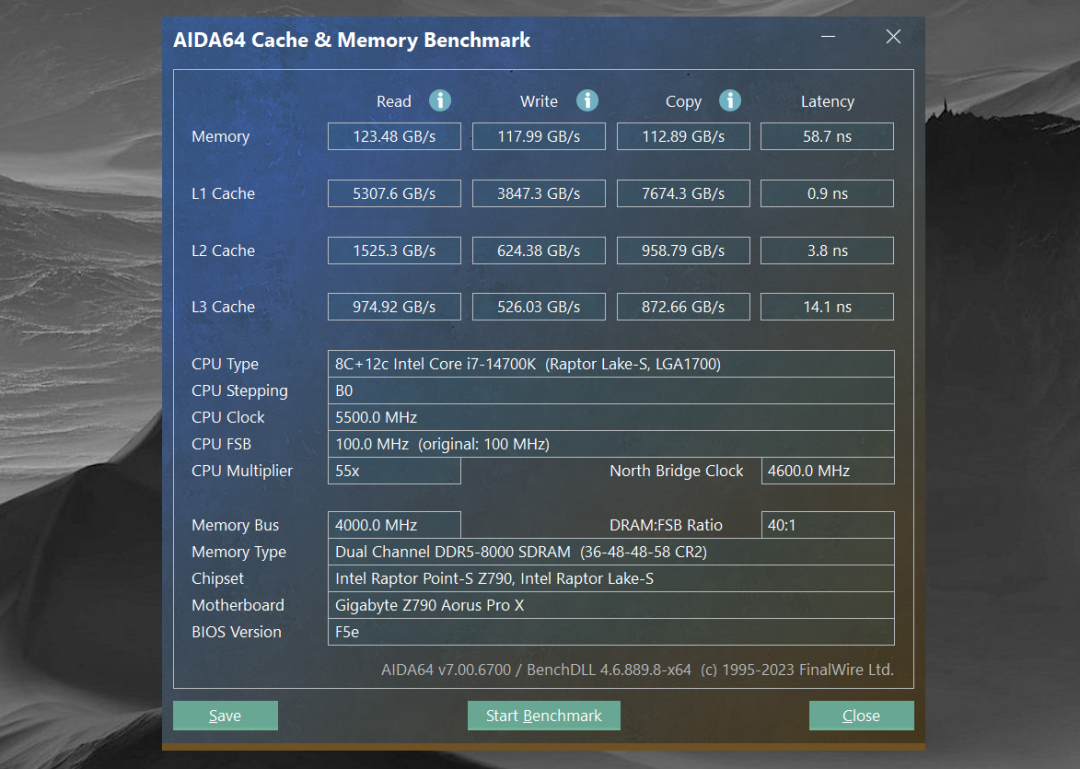The height and width of the screenshot is (769, 1080).
Task: Click the AIDA64 version footer text
Action: coord(637,670)
